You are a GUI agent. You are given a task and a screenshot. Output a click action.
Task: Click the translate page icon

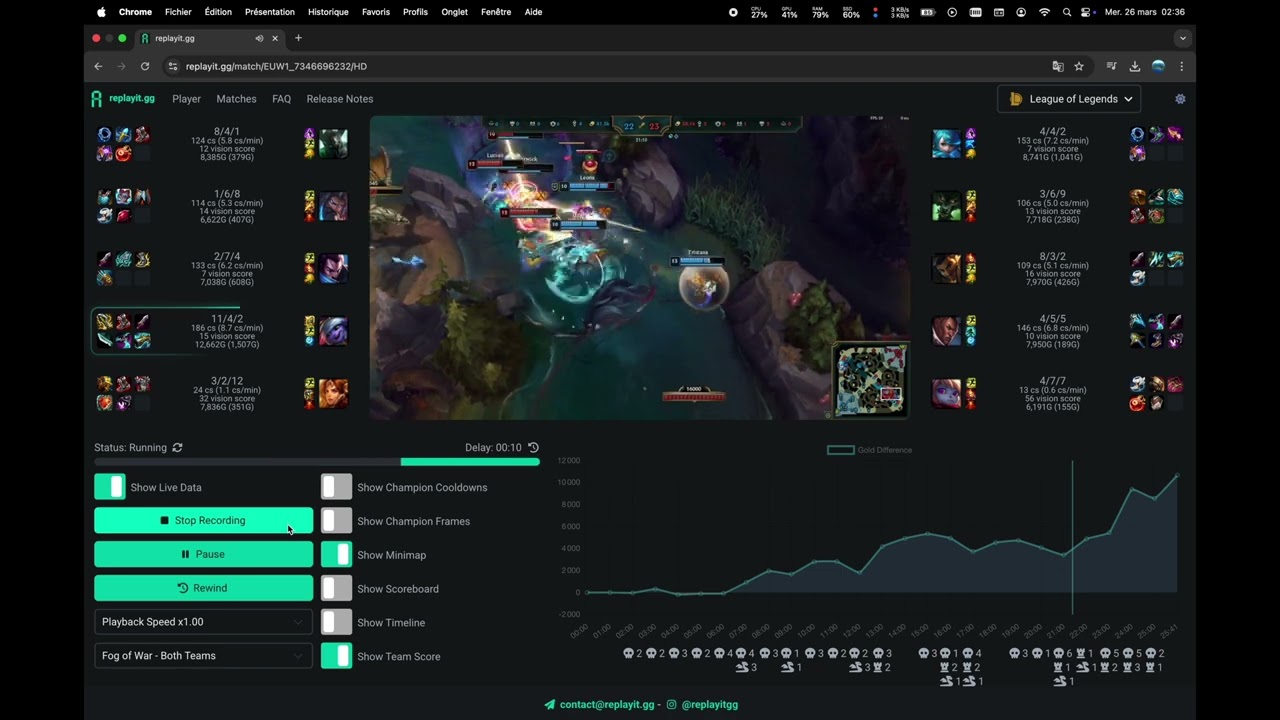pyautogui.click(x=1058, y=66)
